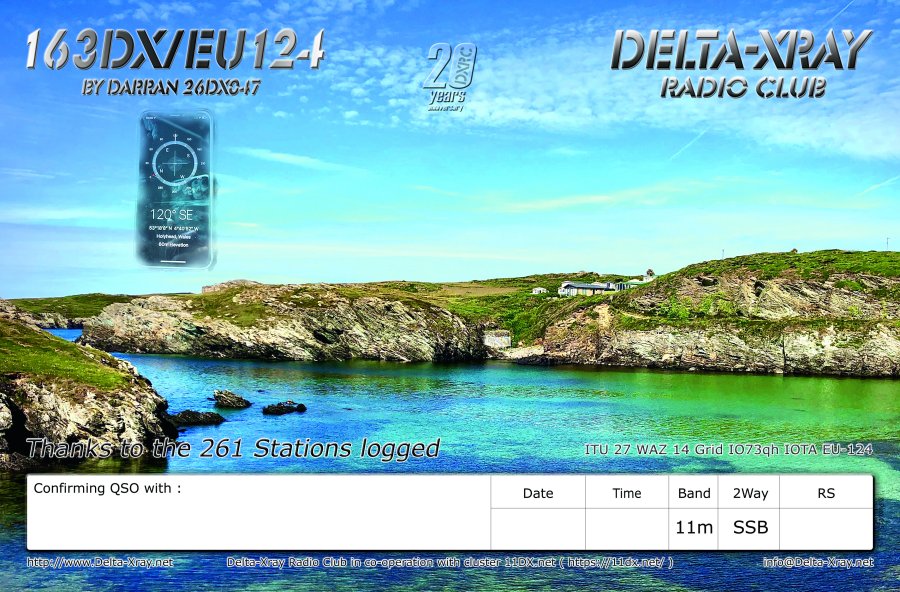Click the info@Delta-Xray.net email address
The height and width of the screenshot is (592, 900).
817,562
